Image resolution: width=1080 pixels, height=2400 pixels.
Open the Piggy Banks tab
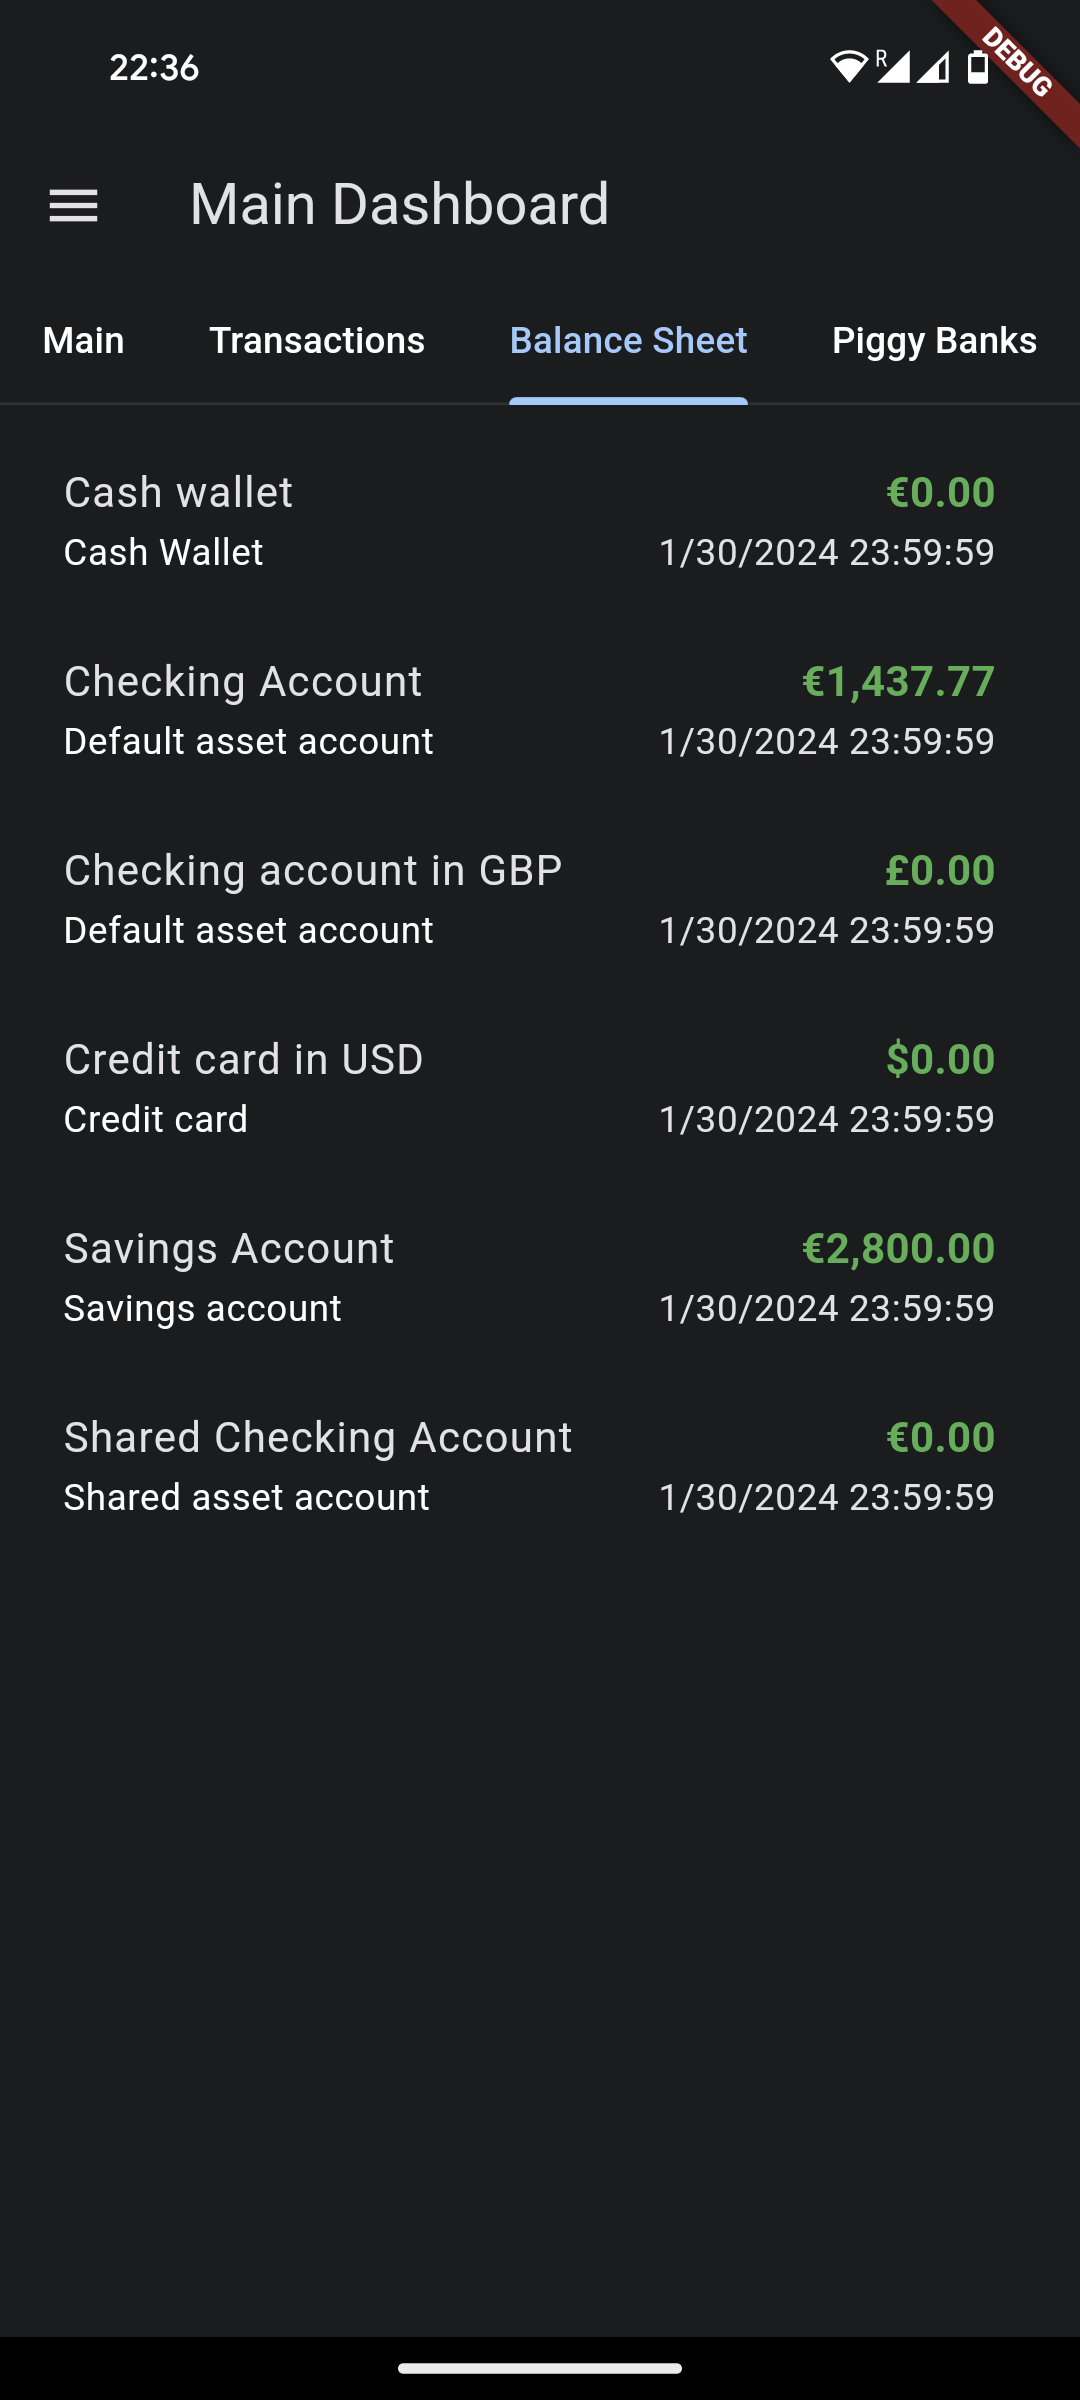click(934, 341)
